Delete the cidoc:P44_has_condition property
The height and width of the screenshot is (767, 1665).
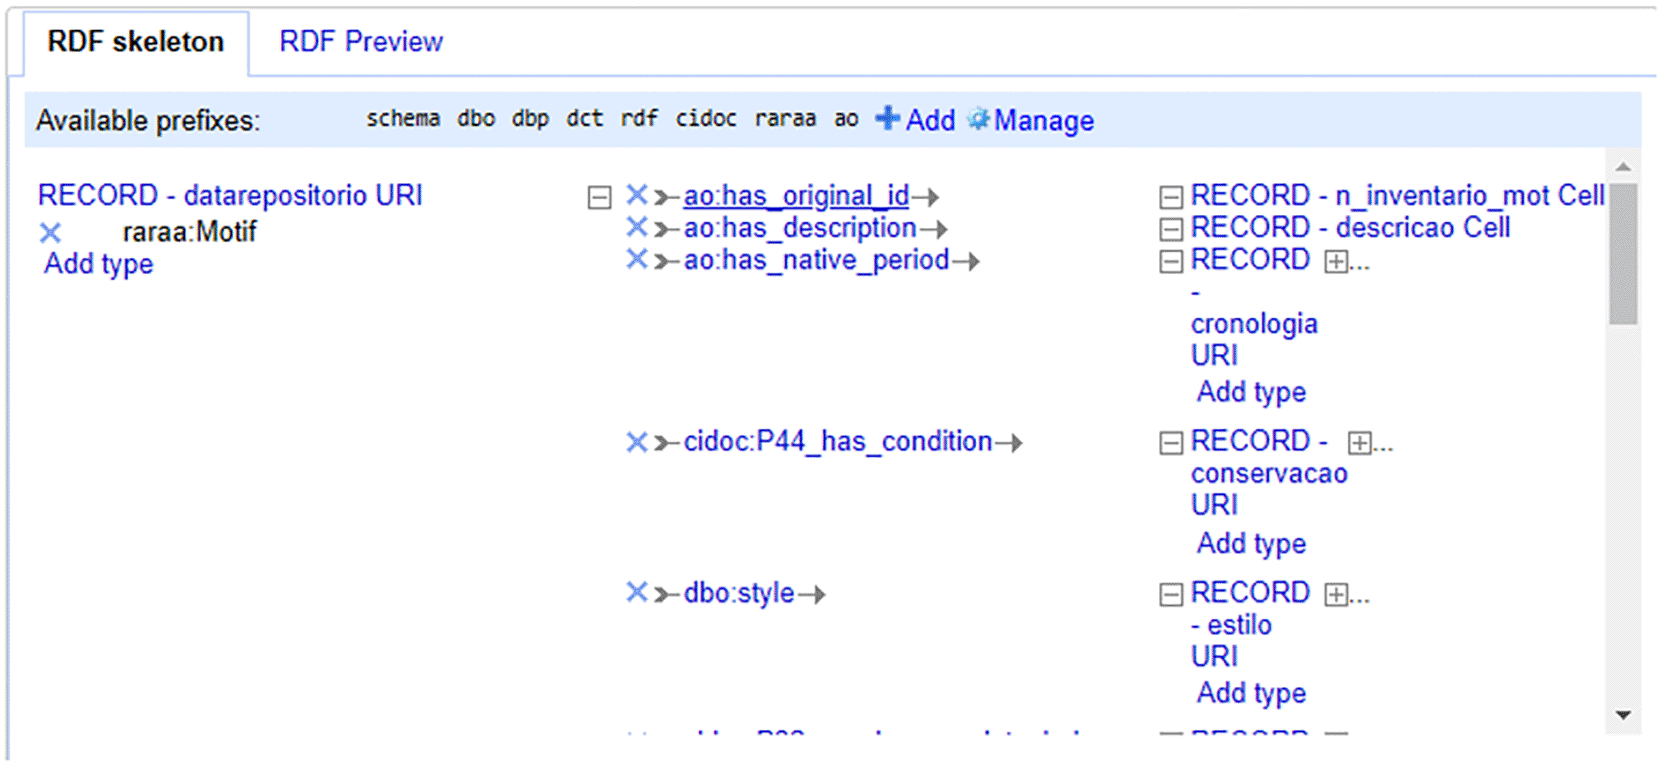pos(637,441)
